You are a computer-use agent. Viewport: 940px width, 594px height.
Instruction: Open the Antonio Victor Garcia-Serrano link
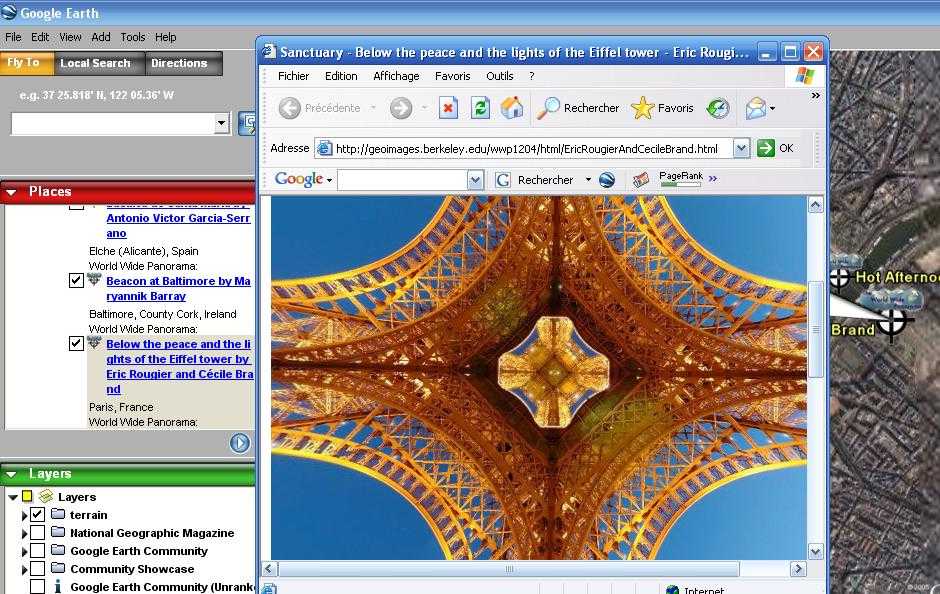178,225
